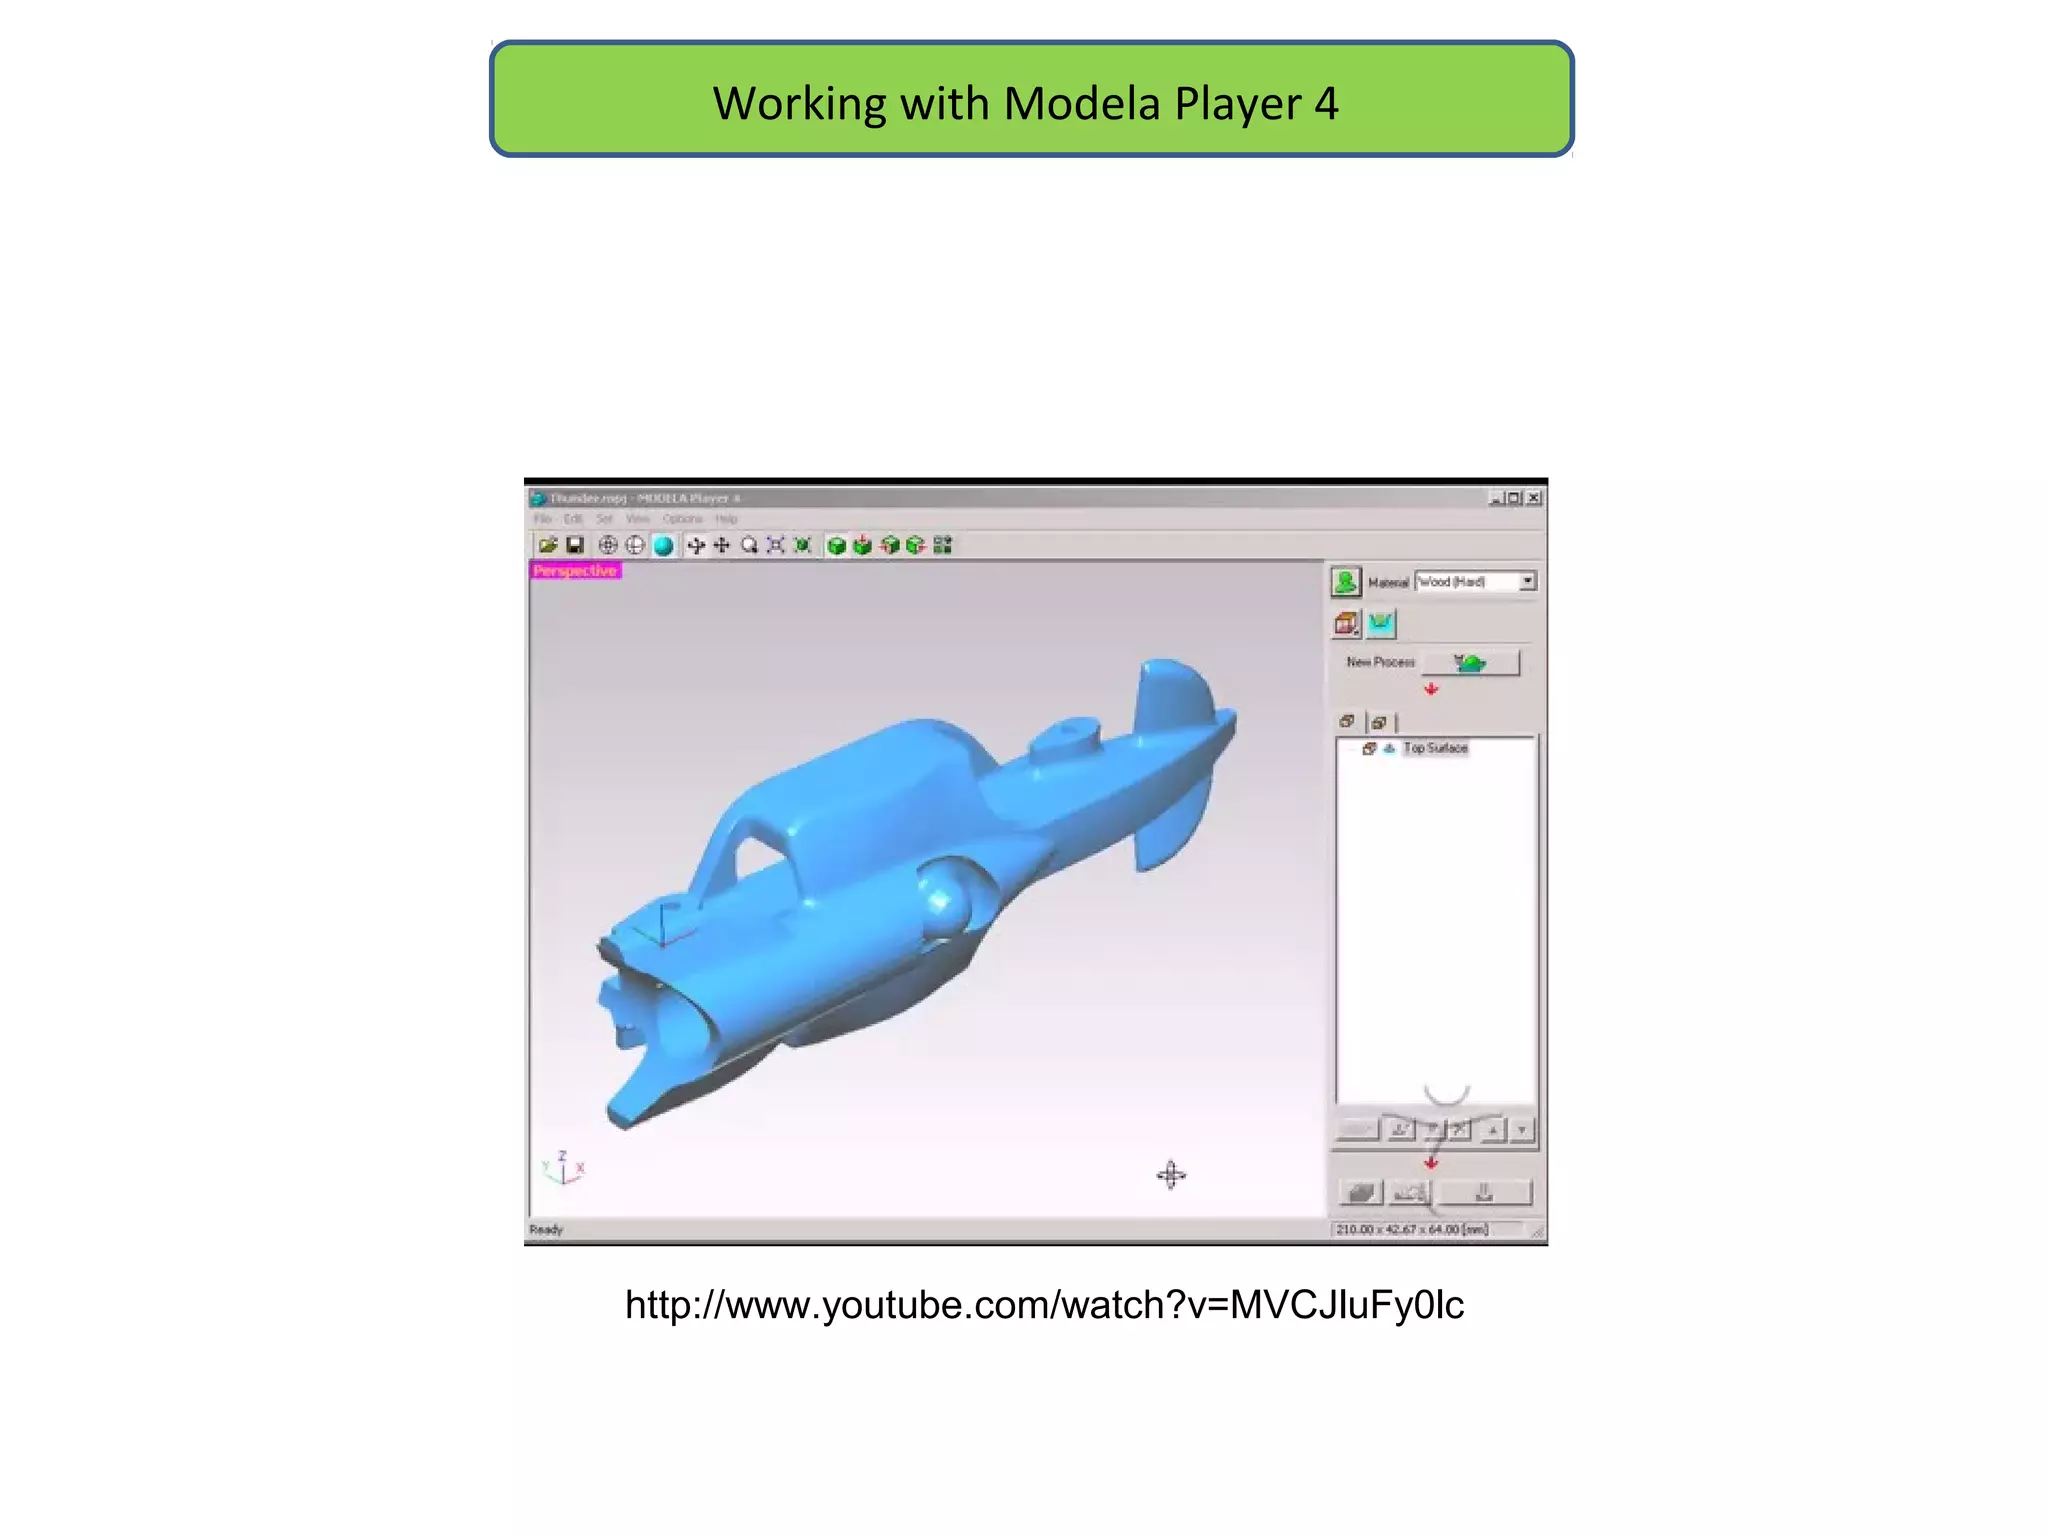Click the move process up arrow button
2048x1536 pixels.
click(1493, 1131)
